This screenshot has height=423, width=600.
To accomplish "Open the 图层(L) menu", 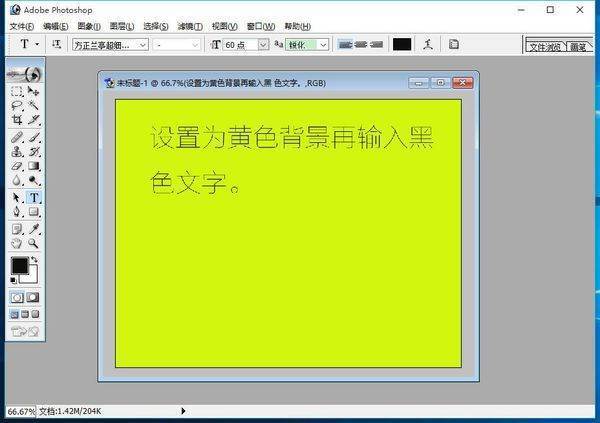I will (122, 26).
